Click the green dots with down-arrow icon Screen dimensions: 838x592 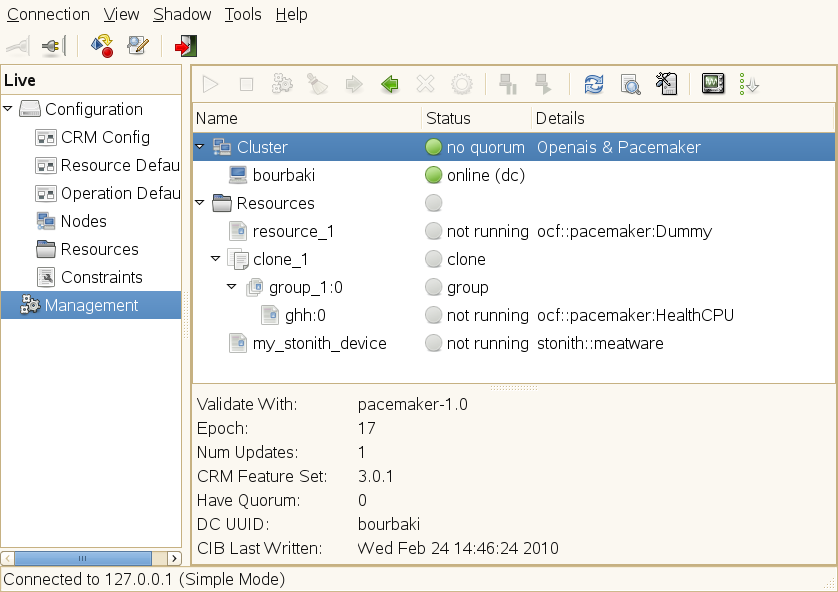click(749, 84)
